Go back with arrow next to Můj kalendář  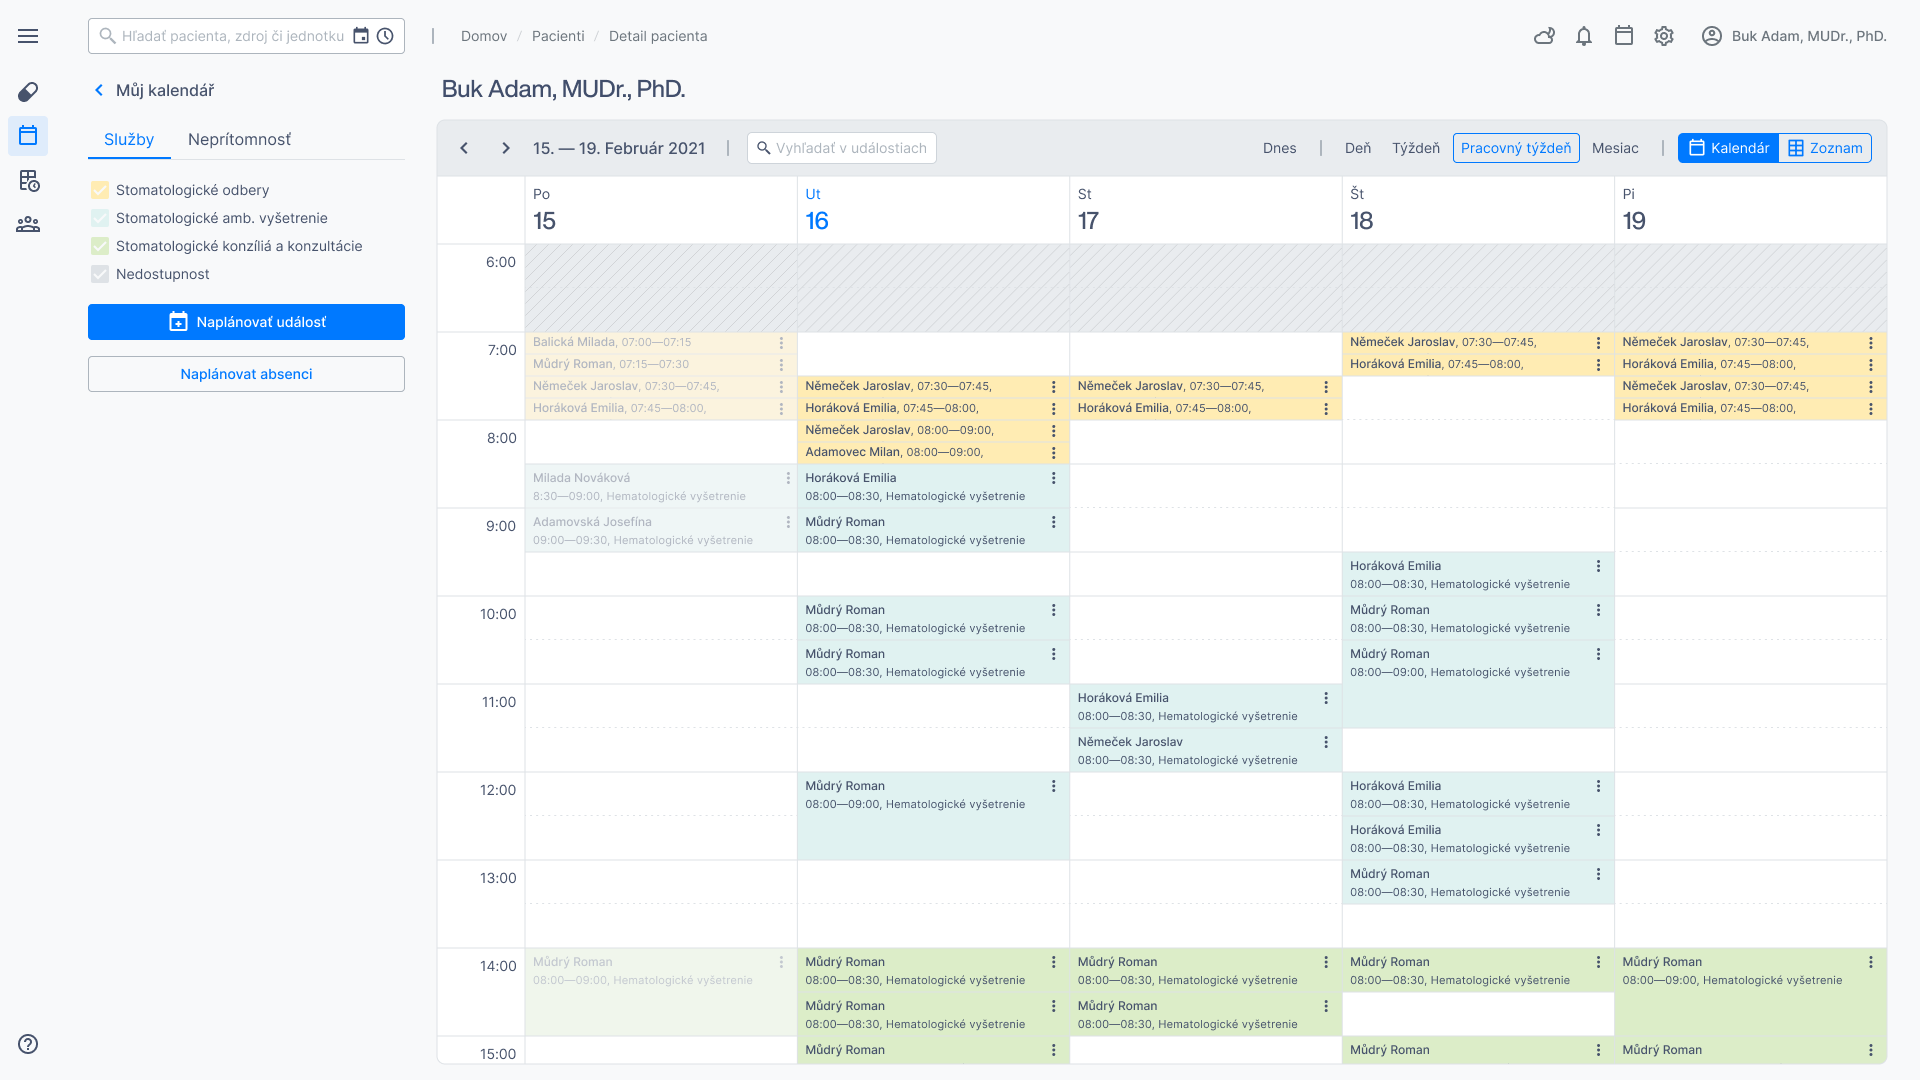click(98, 90)
